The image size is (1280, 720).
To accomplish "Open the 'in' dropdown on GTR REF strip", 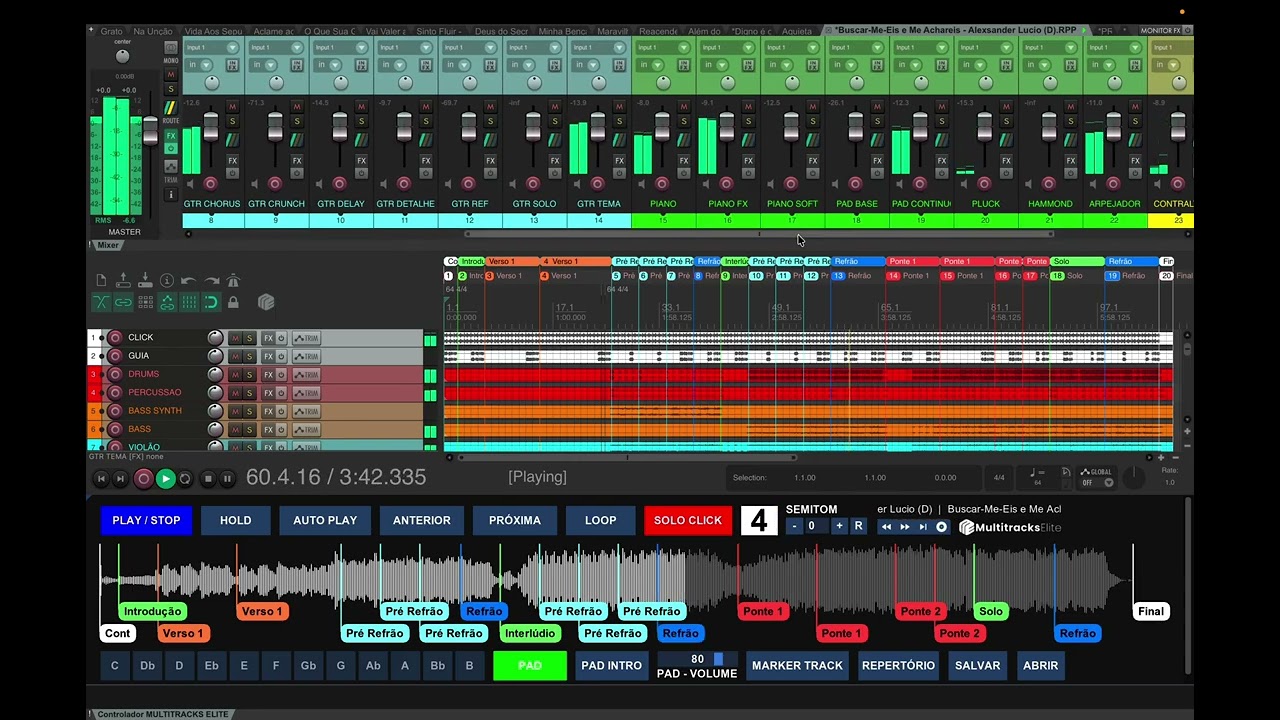I will [457, 65].
